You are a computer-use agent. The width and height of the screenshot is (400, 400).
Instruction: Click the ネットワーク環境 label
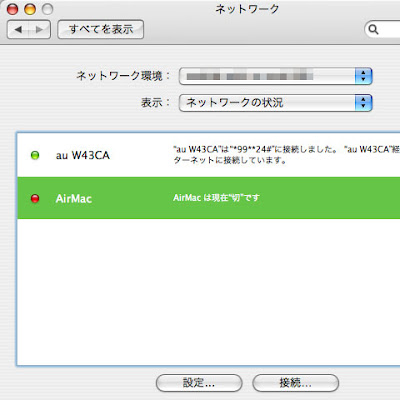pos(123,76)
